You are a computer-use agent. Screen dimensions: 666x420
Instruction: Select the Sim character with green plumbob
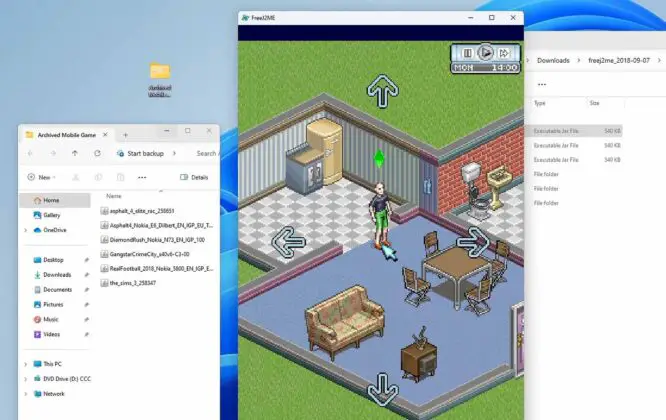(x=381, y=214)
